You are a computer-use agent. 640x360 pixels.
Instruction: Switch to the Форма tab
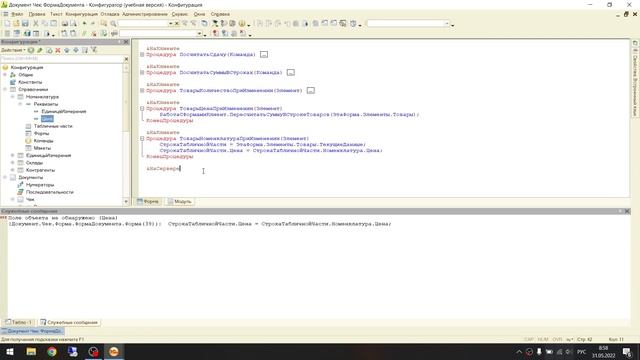(x=148, y=202)
